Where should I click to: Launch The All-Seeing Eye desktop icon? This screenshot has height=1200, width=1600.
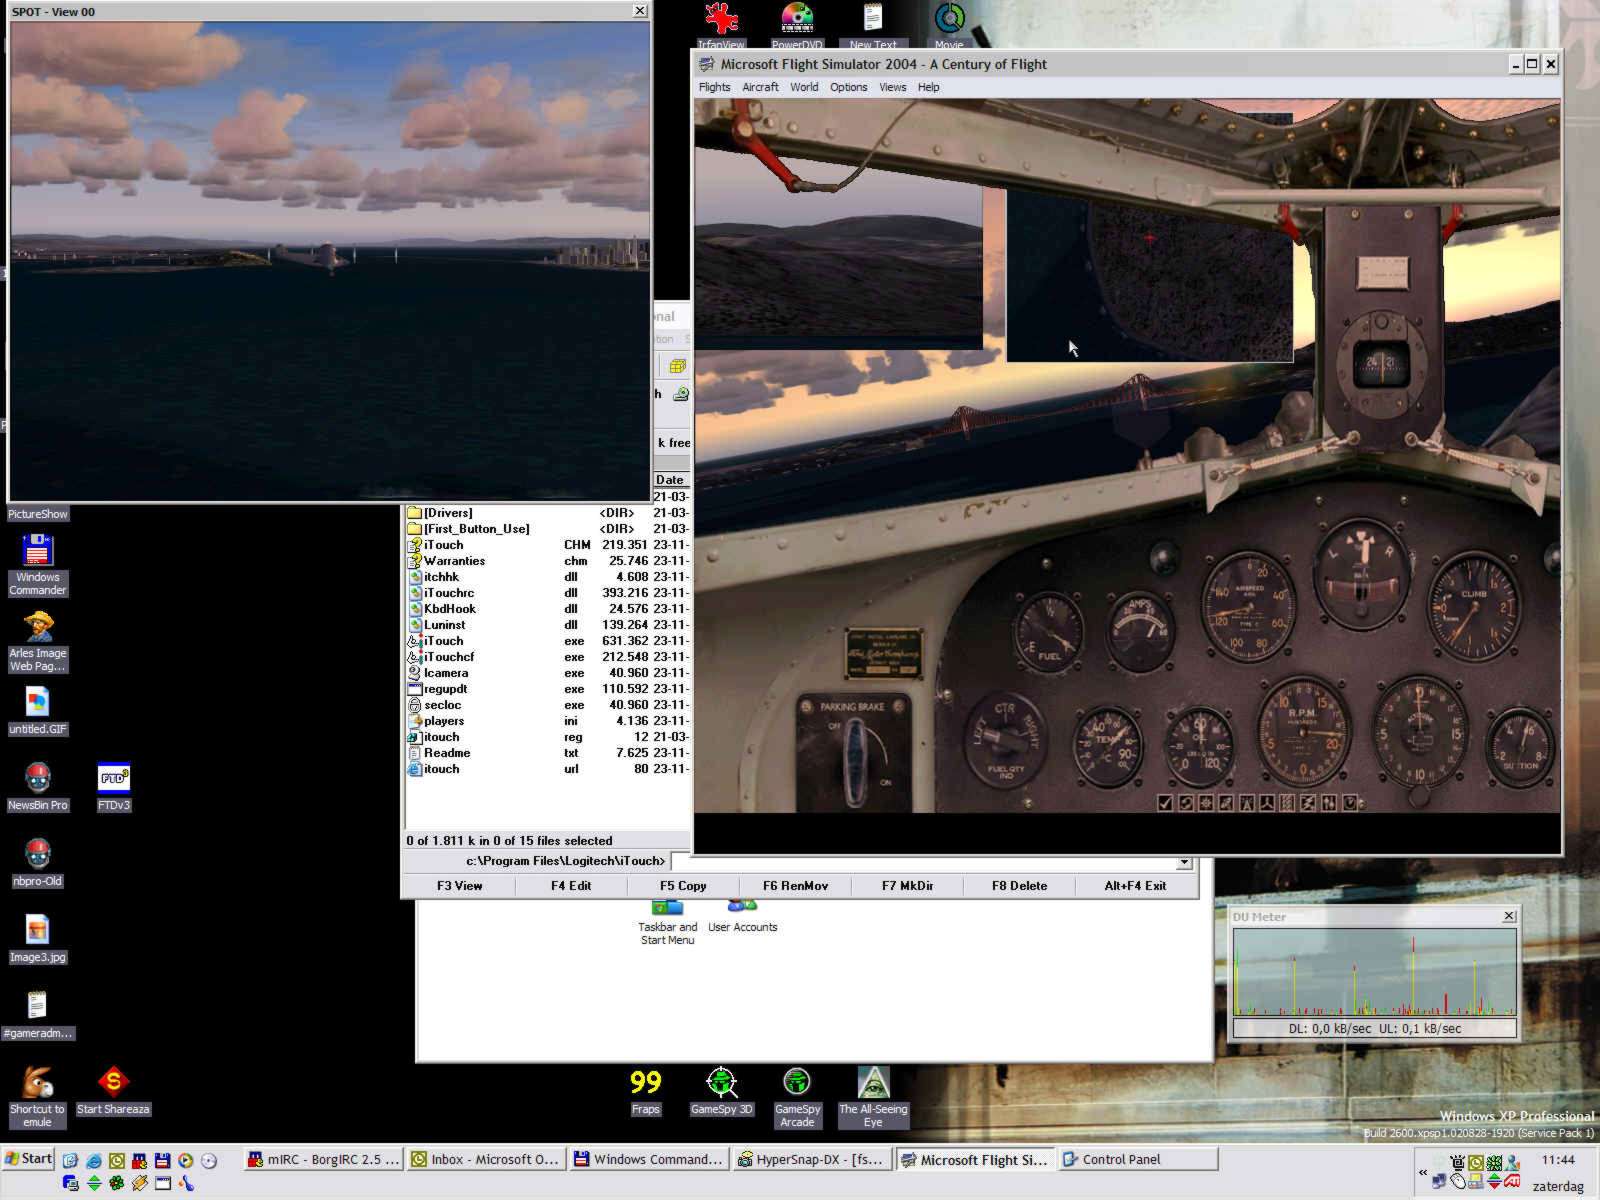[873, 1097]
